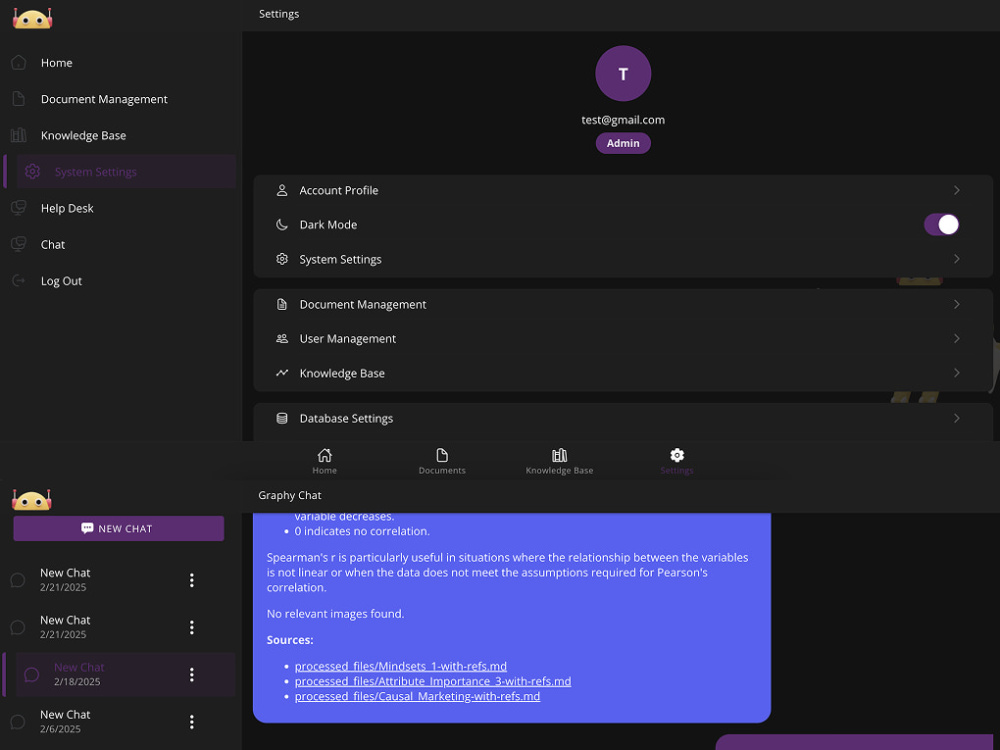Open the Causal_Marketing-with-refs.md source link
The width and height of the screenshot is (1000, 750).
click(x=417, y=696)
